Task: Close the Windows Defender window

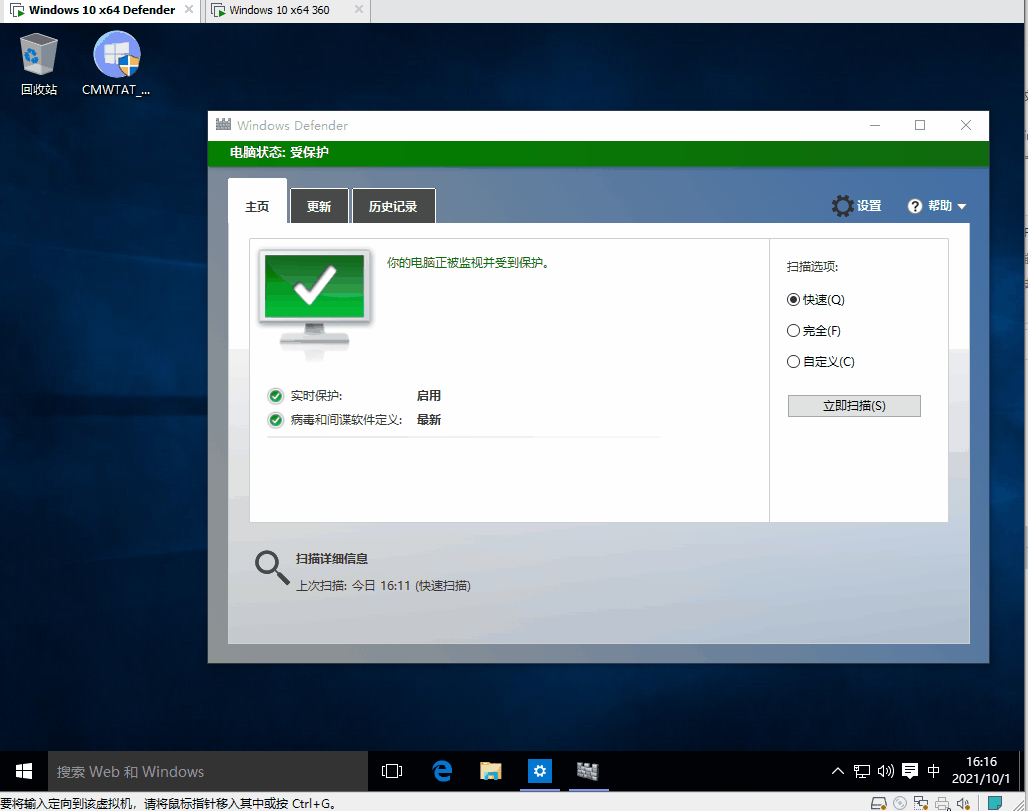Action: point(966,125)
